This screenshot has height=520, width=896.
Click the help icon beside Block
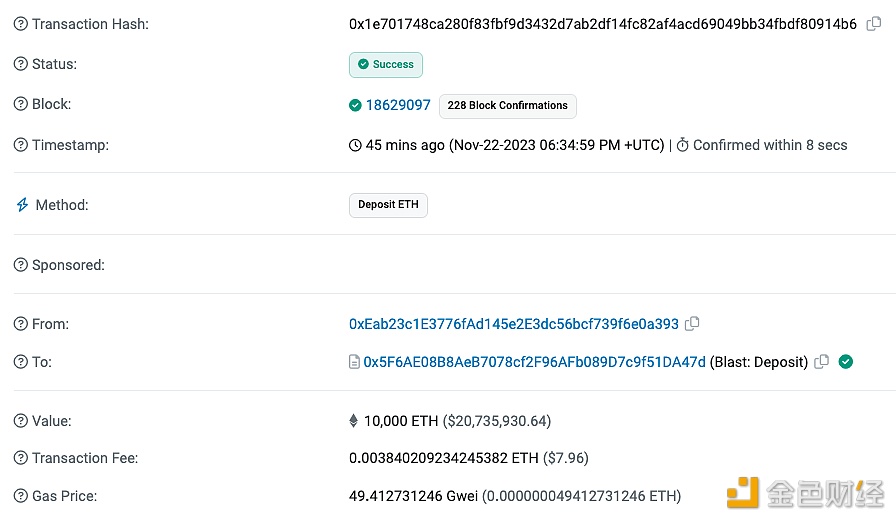pos(21,104)
